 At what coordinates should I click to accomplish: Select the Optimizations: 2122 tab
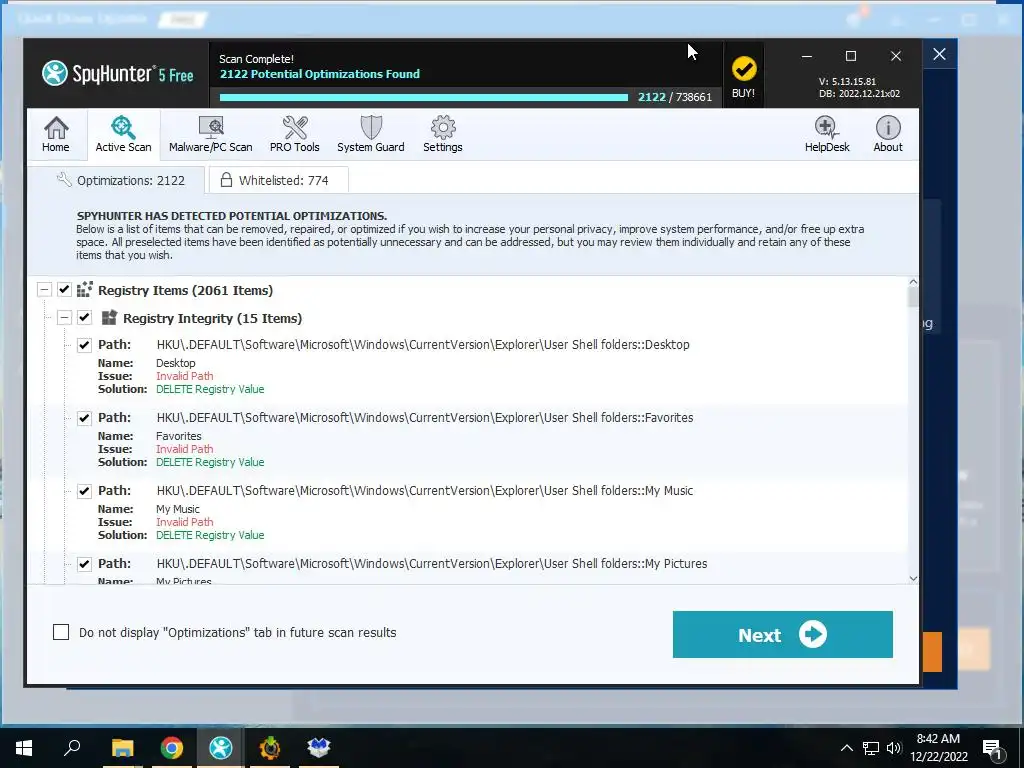coord(117,180)
